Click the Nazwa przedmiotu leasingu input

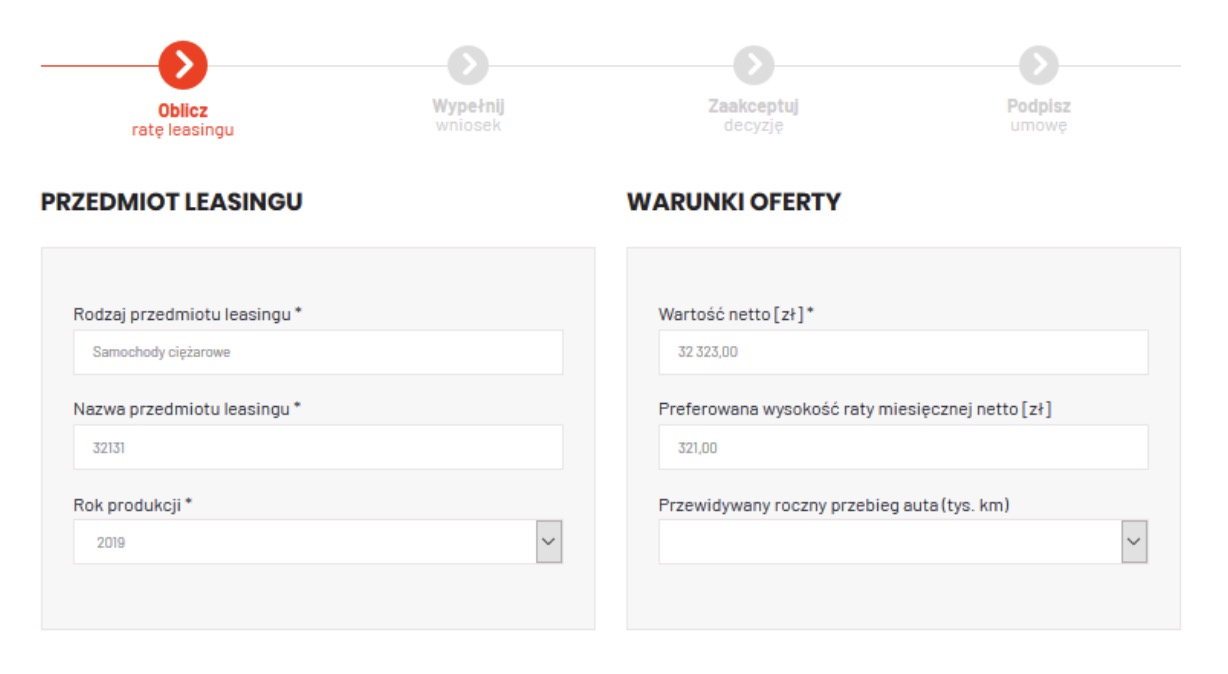(x=318, y=447)
